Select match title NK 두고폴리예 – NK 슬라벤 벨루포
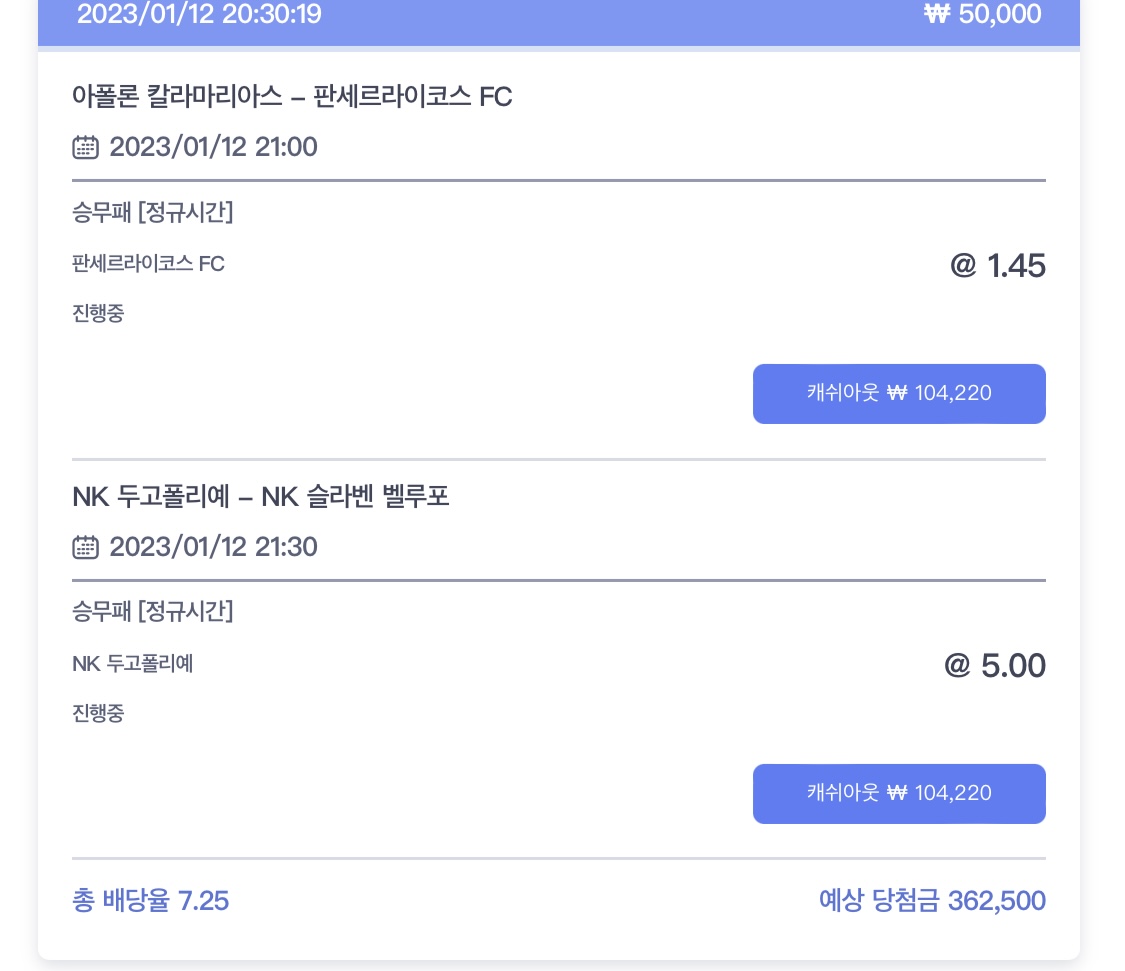 point(260,496)
